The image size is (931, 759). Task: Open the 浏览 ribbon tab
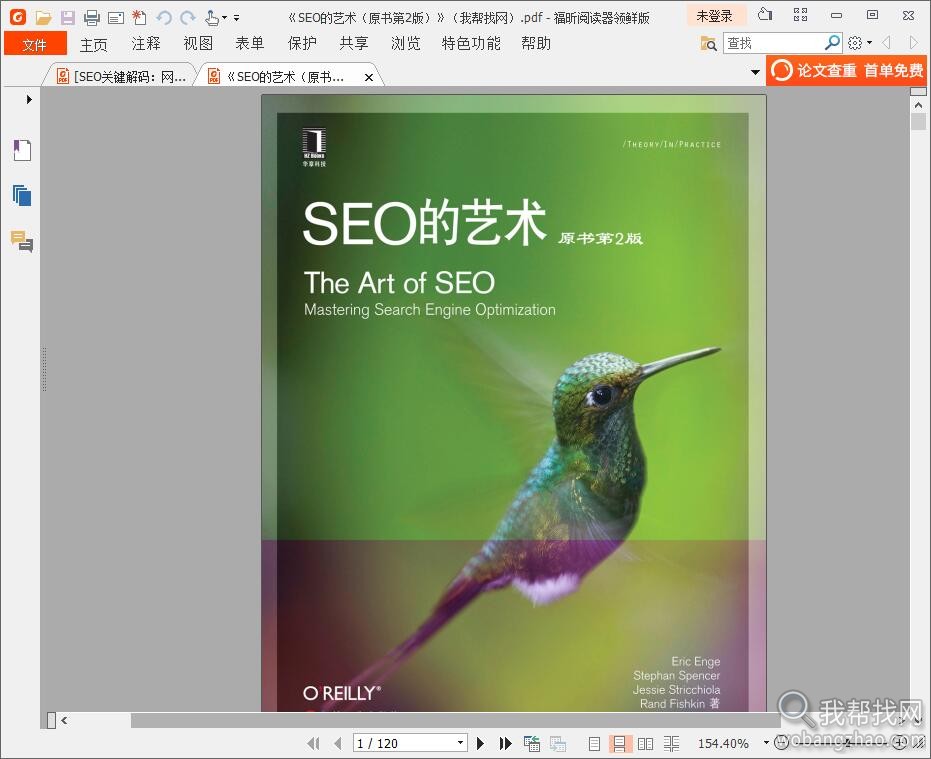[406, 43]
